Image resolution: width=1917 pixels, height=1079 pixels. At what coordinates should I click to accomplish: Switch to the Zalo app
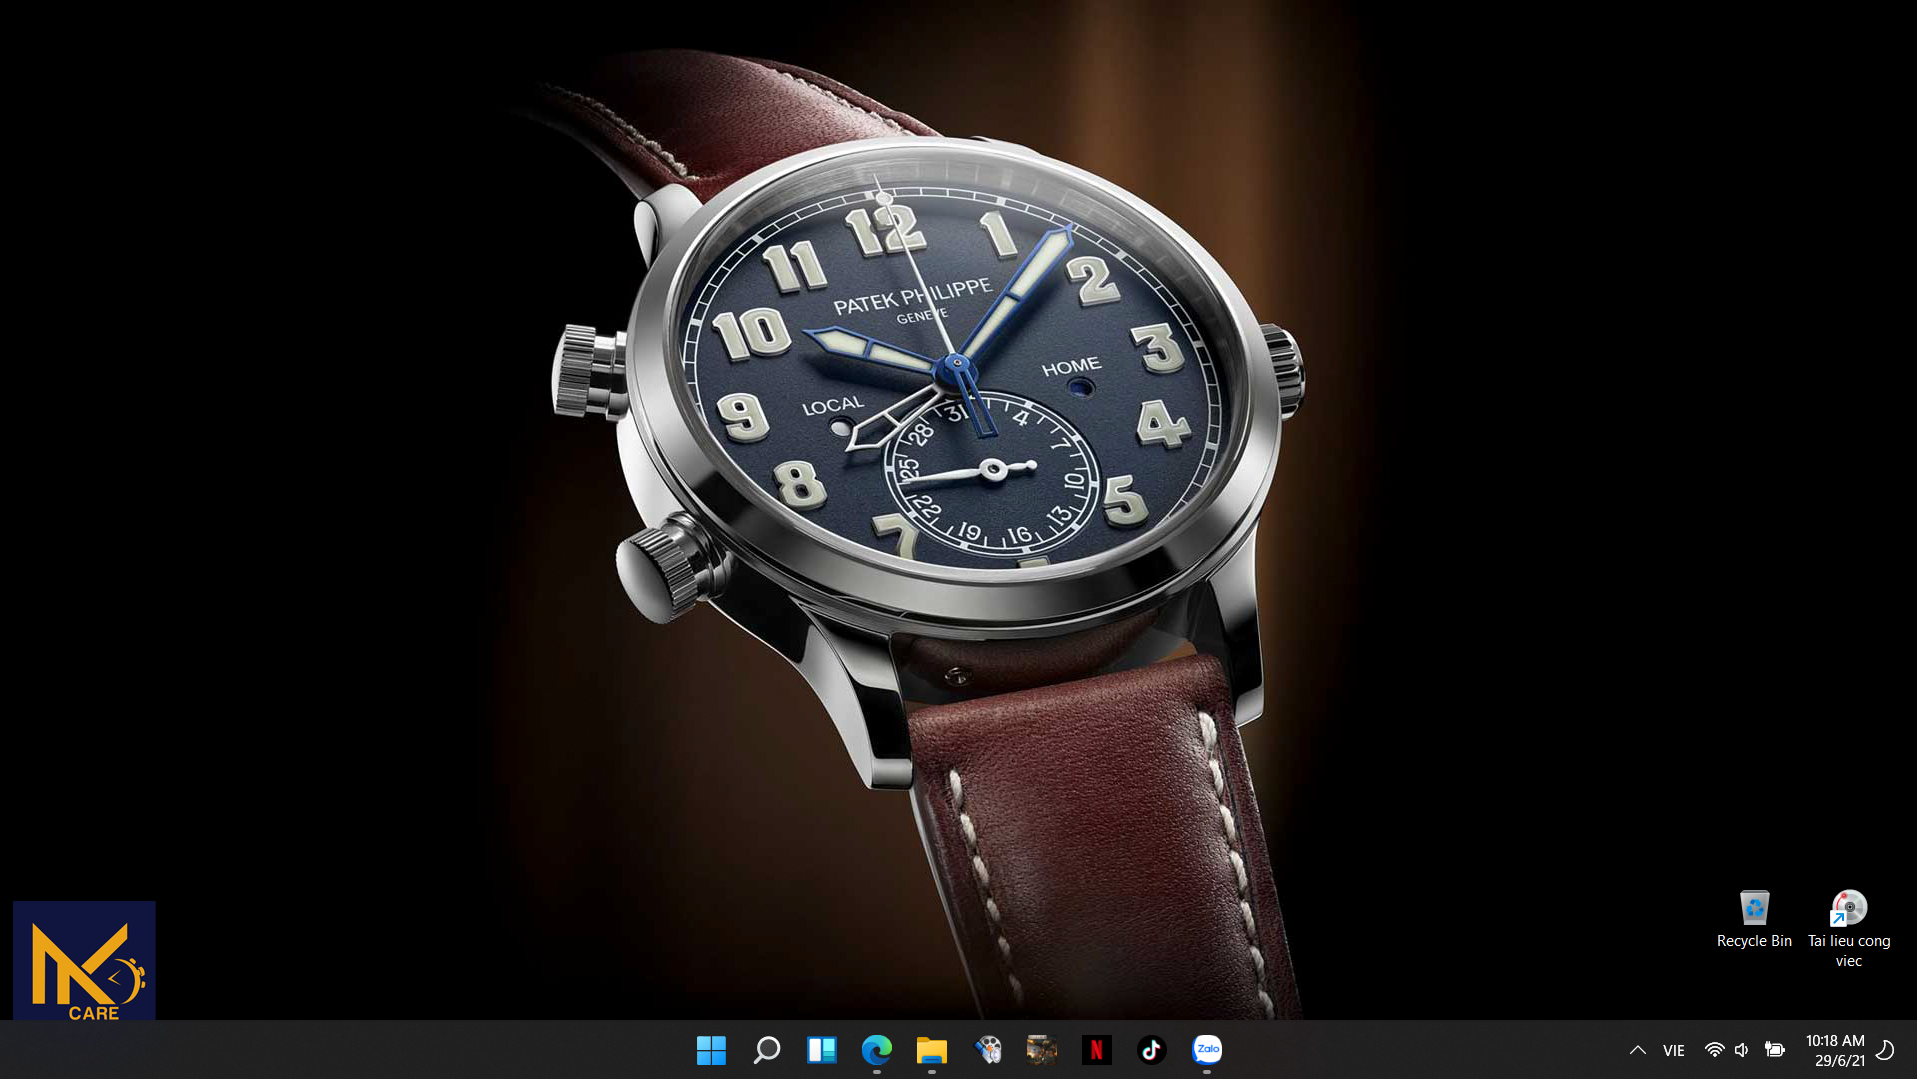pos(1207,1050)
